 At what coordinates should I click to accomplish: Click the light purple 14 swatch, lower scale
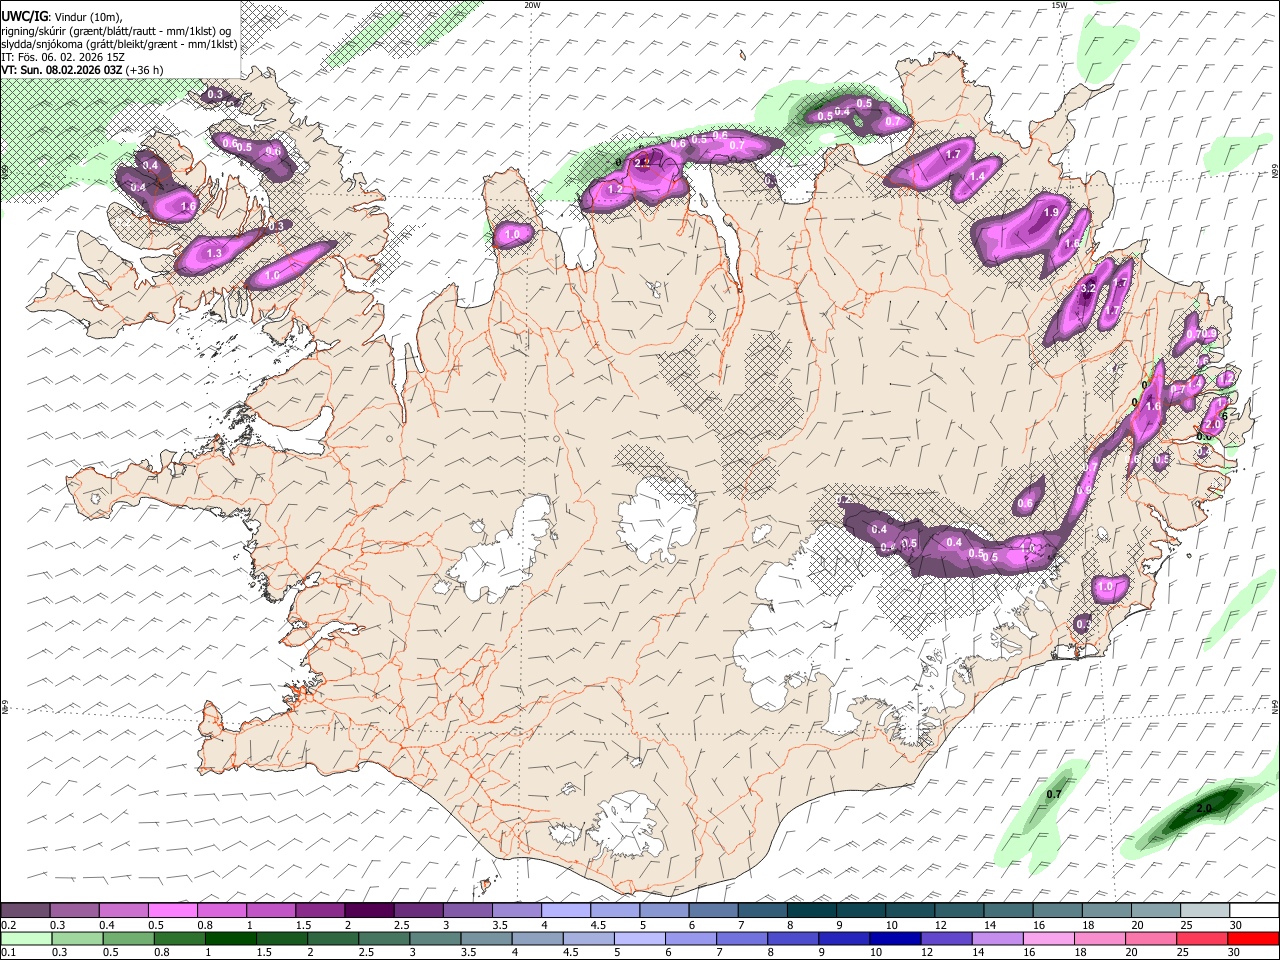(998, 938)
